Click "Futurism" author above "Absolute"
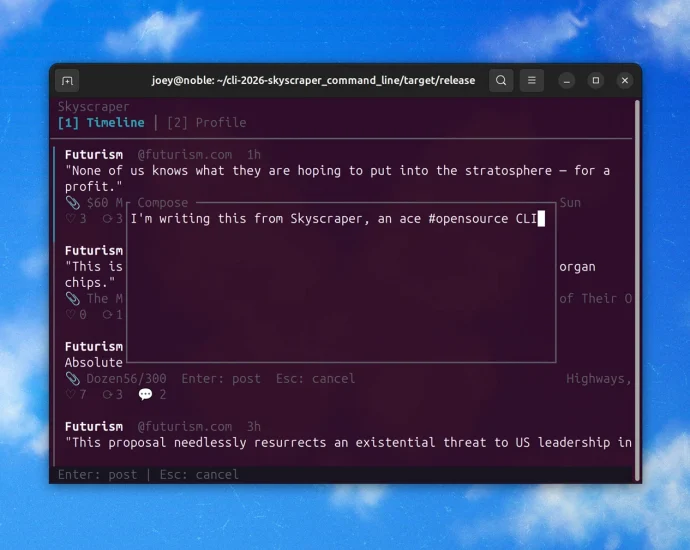 [x=94, y=347]
